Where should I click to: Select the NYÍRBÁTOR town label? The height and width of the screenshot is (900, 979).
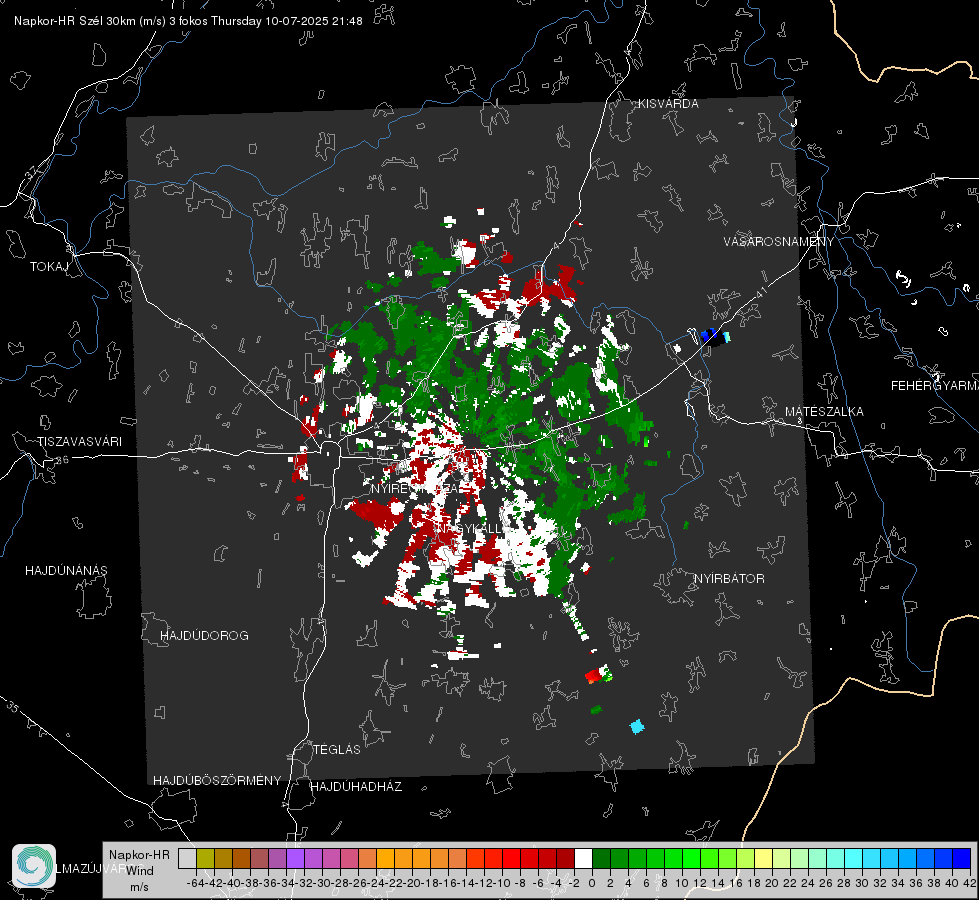click(729, 579)
